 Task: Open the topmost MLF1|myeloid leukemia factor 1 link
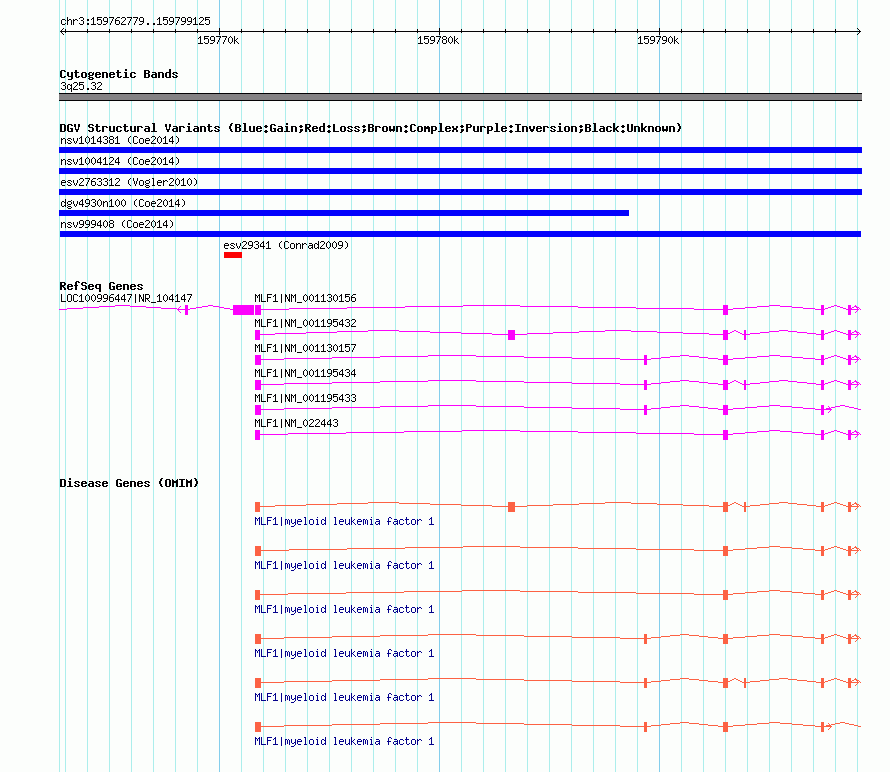tap(344, 521)
